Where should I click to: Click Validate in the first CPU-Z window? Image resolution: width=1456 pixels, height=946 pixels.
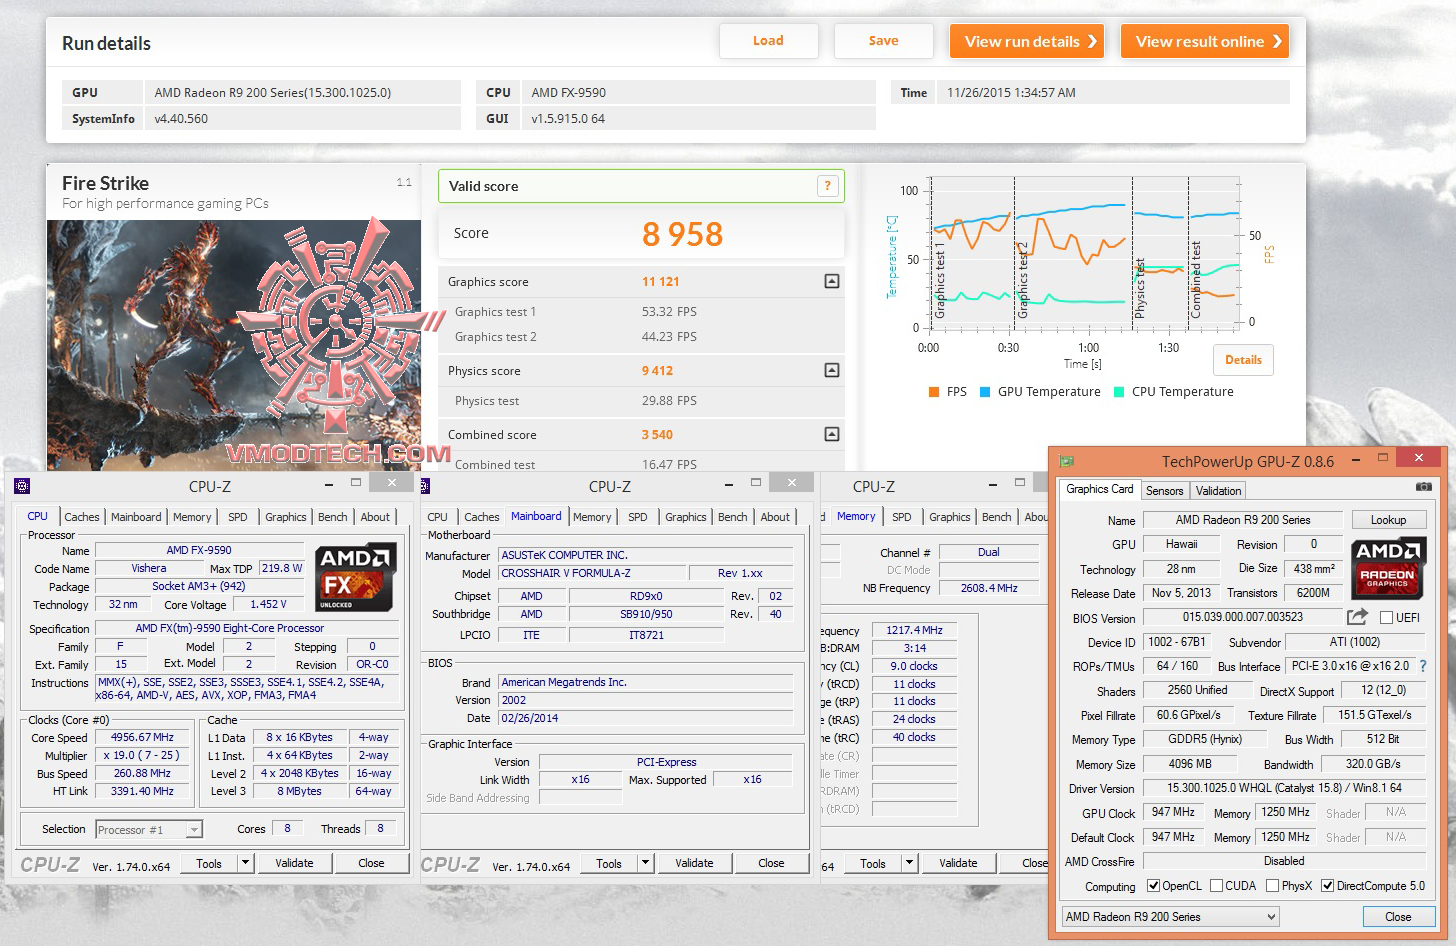point(294,863)
